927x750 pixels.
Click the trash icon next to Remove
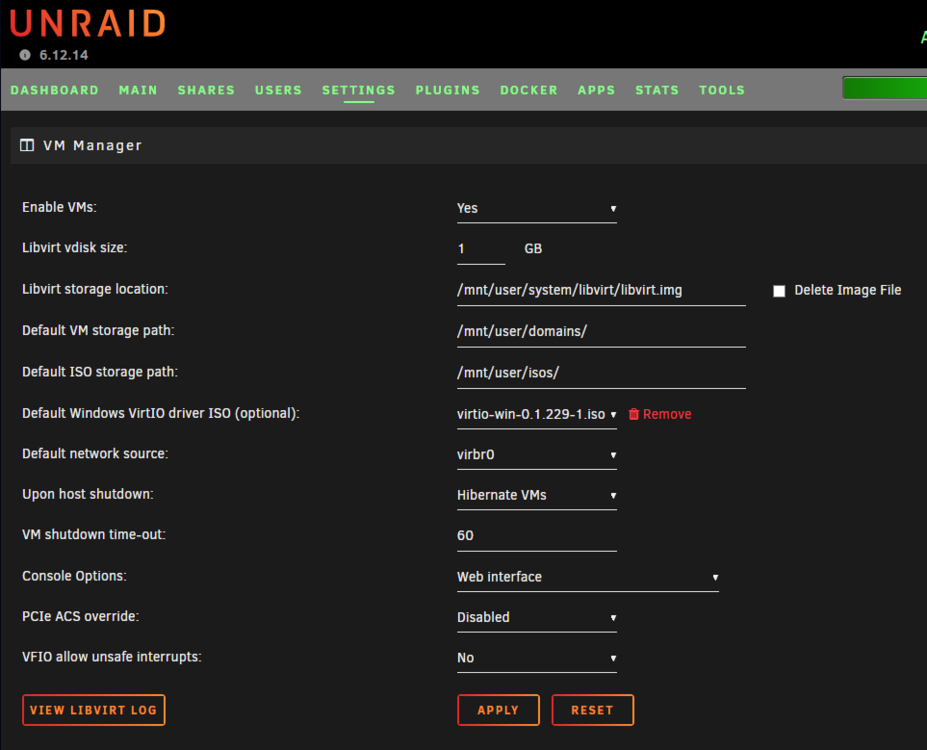pyautogui.click(x=634, y=414)
